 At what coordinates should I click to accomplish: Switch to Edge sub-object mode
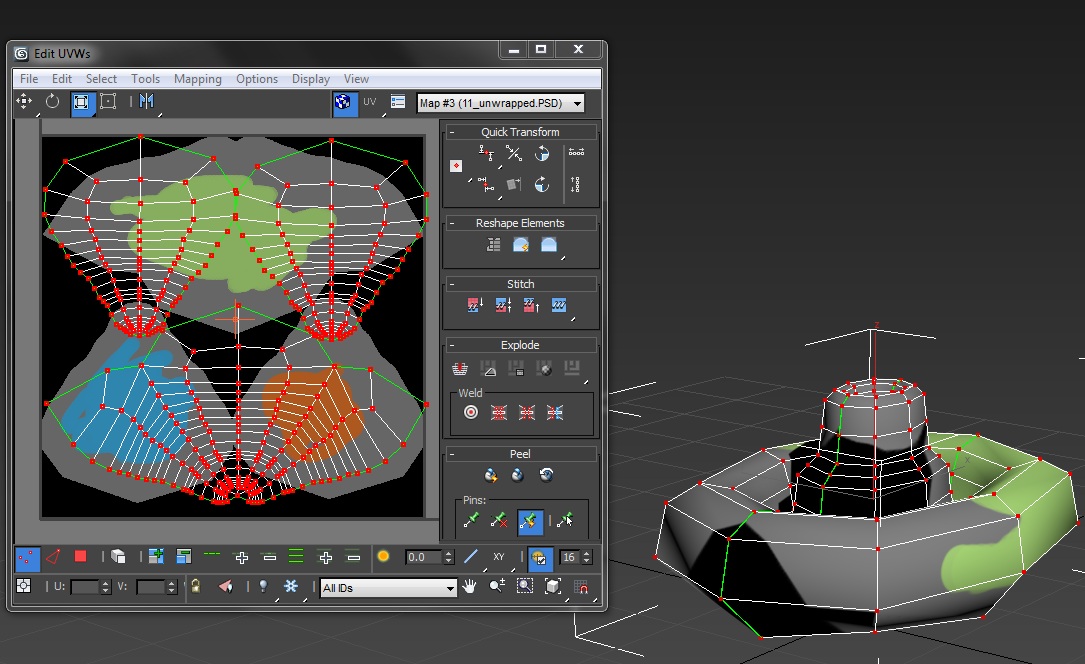pos(53,557)
